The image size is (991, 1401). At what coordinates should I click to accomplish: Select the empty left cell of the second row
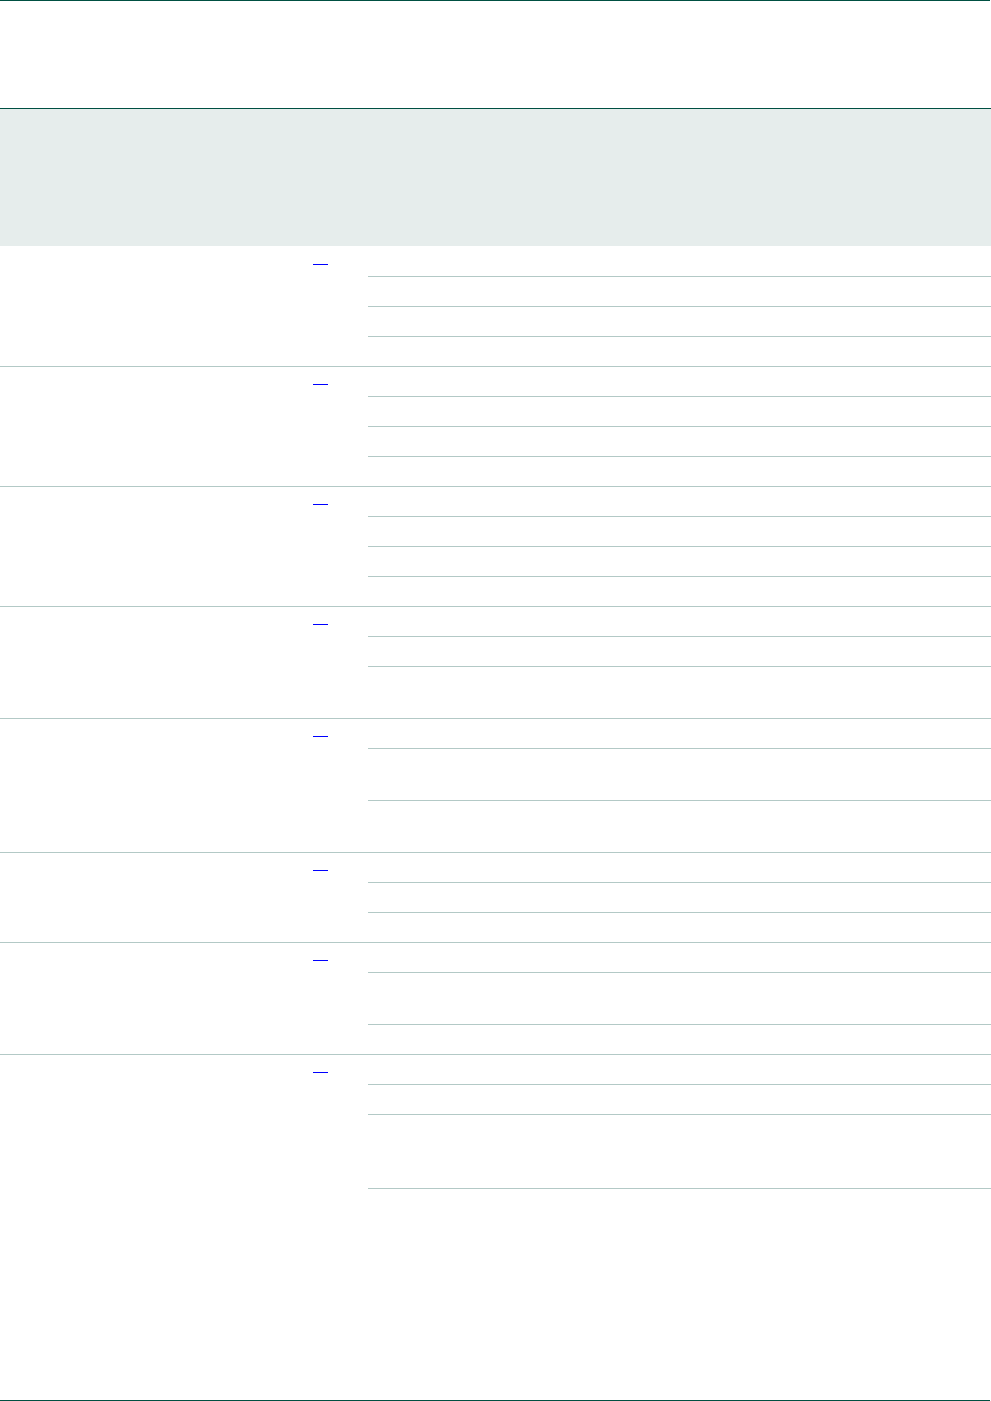point(150,427)
